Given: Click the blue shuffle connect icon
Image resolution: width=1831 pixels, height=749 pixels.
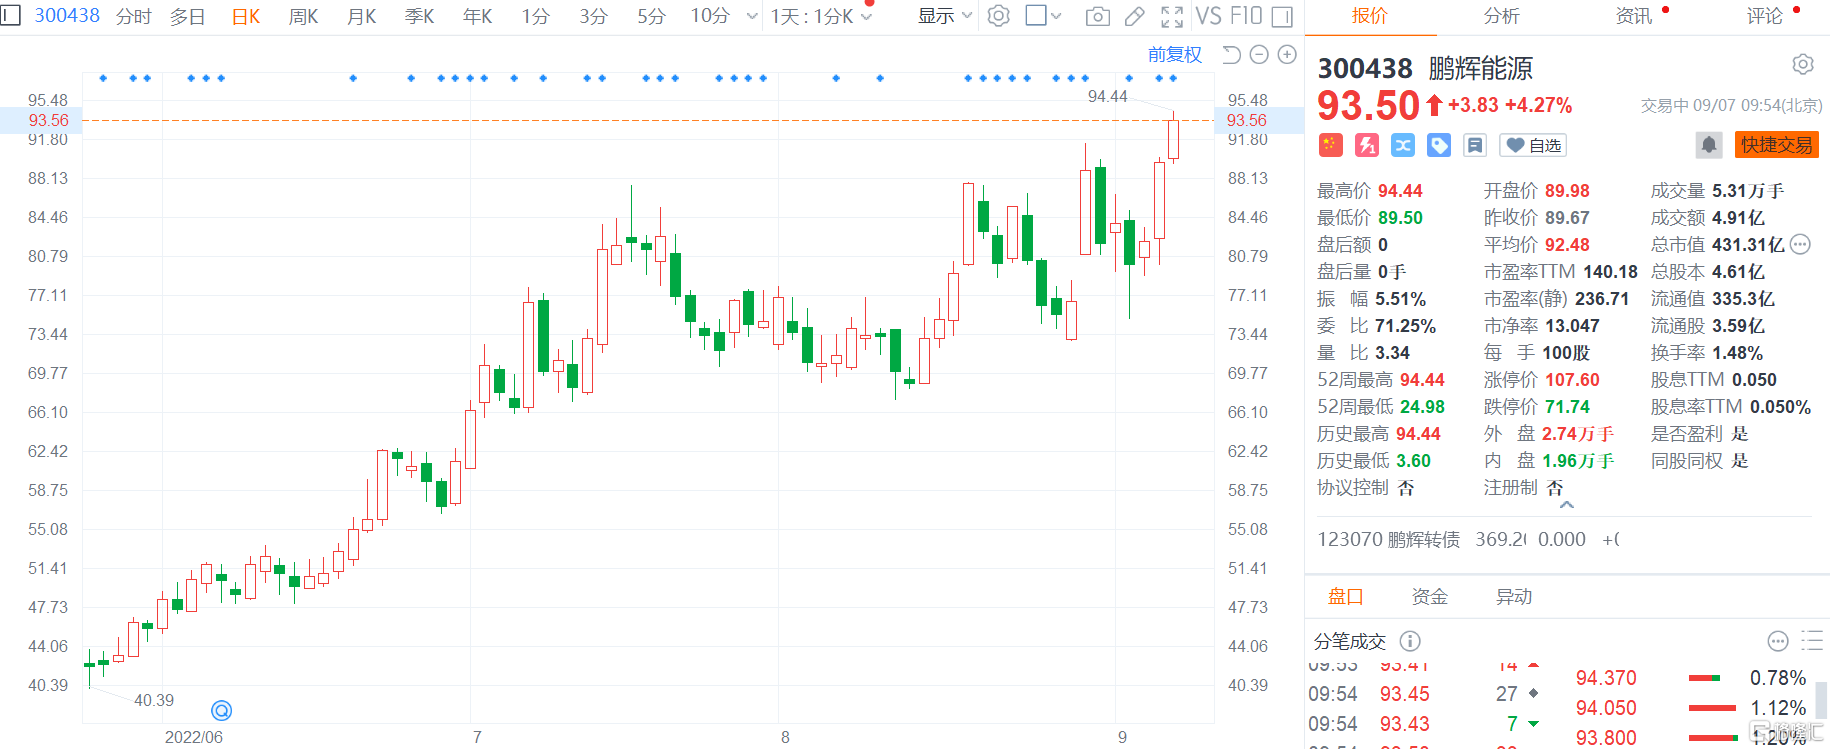Looking at the screenshot, I should pyautogui.click(x=1403, y=146).
